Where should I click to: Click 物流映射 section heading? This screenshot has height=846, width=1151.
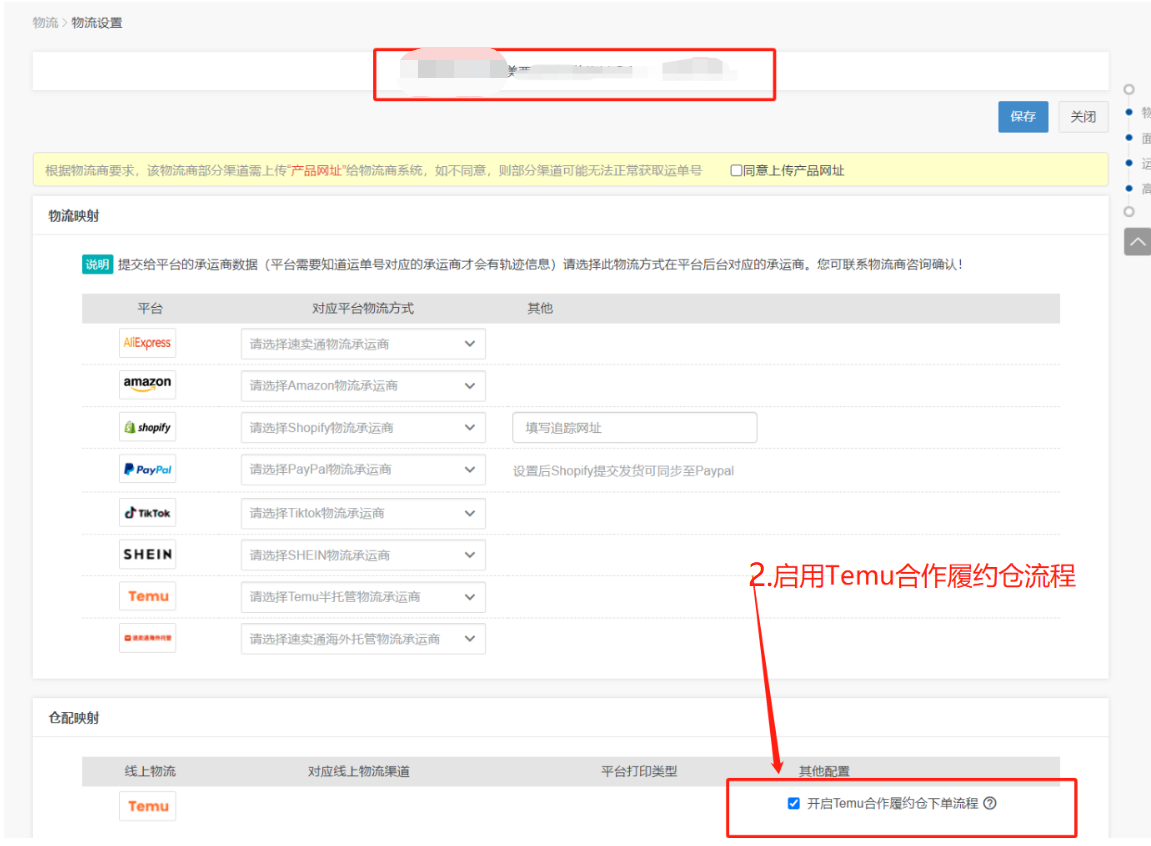tap(73, 216)
